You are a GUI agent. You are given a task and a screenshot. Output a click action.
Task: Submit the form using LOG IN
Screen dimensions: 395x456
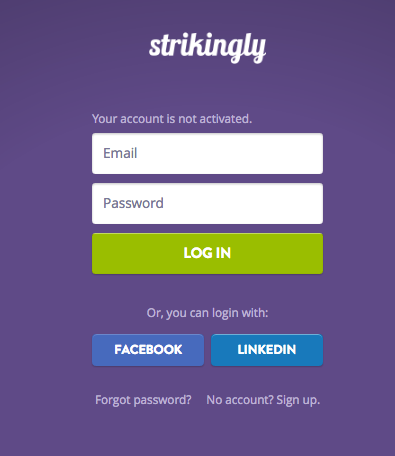[207, 253]
